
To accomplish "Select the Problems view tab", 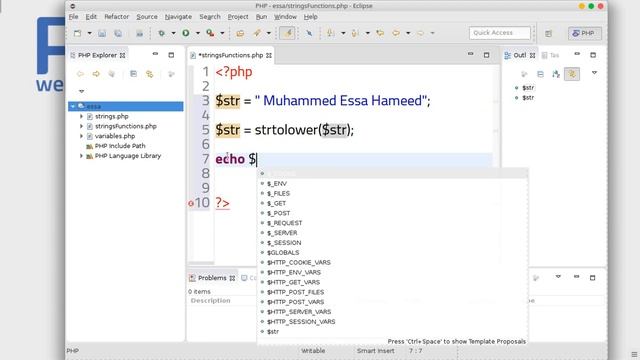I will click(x=212, y=278).
